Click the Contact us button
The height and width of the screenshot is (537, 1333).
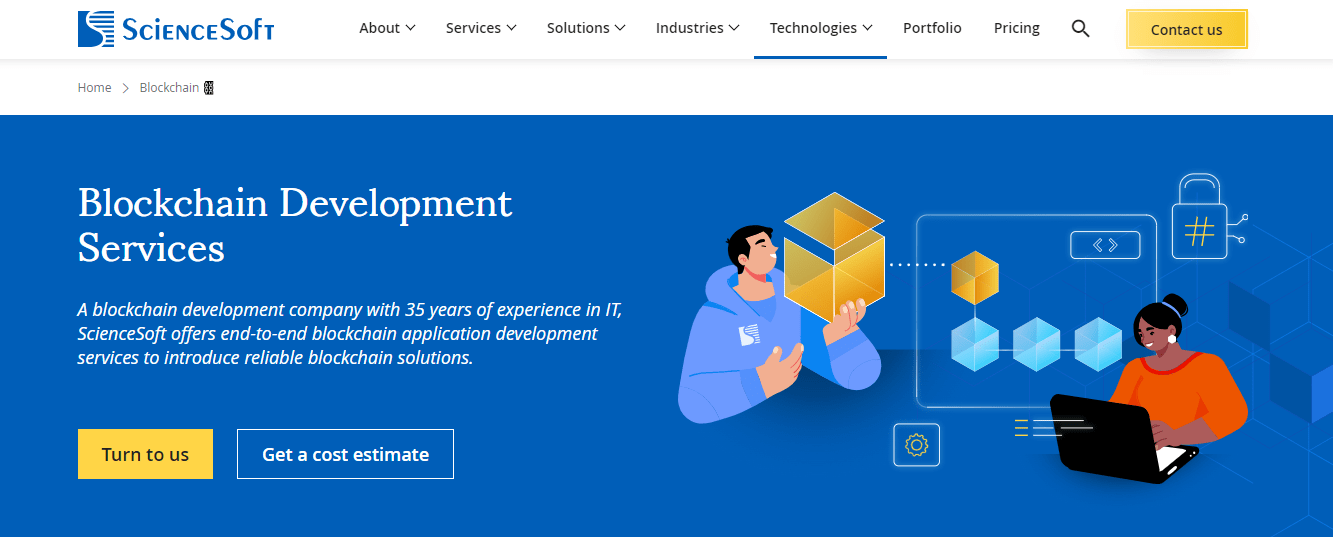tap(1187, 29)
